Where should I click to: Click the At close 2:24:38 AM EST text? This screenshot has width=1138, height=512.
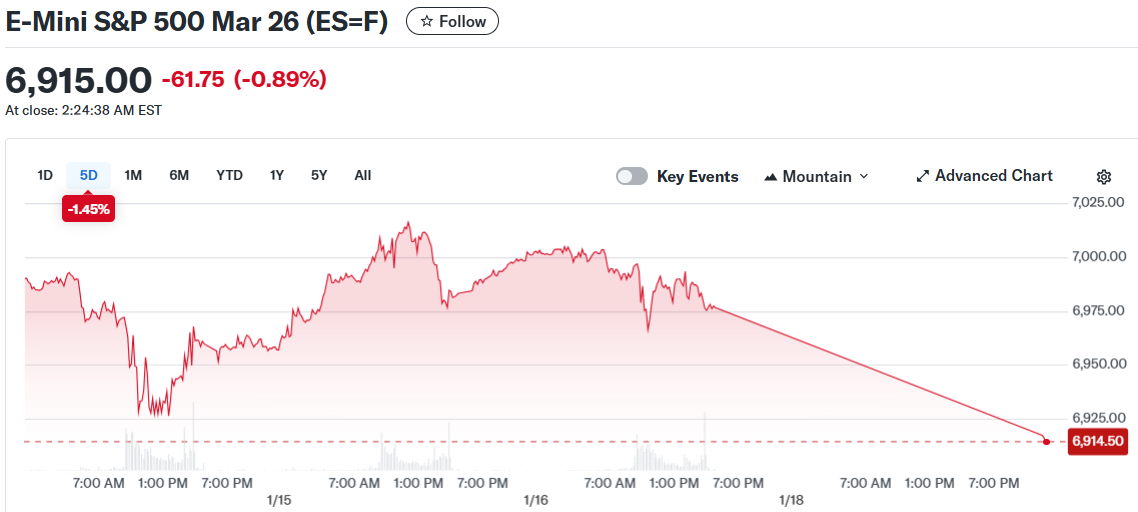[83, 111]
